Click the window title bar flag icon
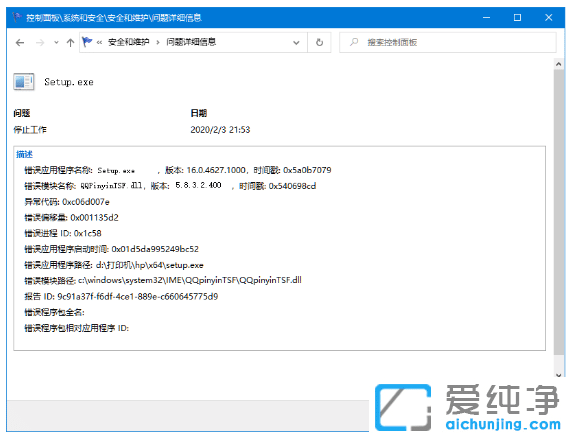The height and width of the screenshot is (437, 569). (17, 17)
